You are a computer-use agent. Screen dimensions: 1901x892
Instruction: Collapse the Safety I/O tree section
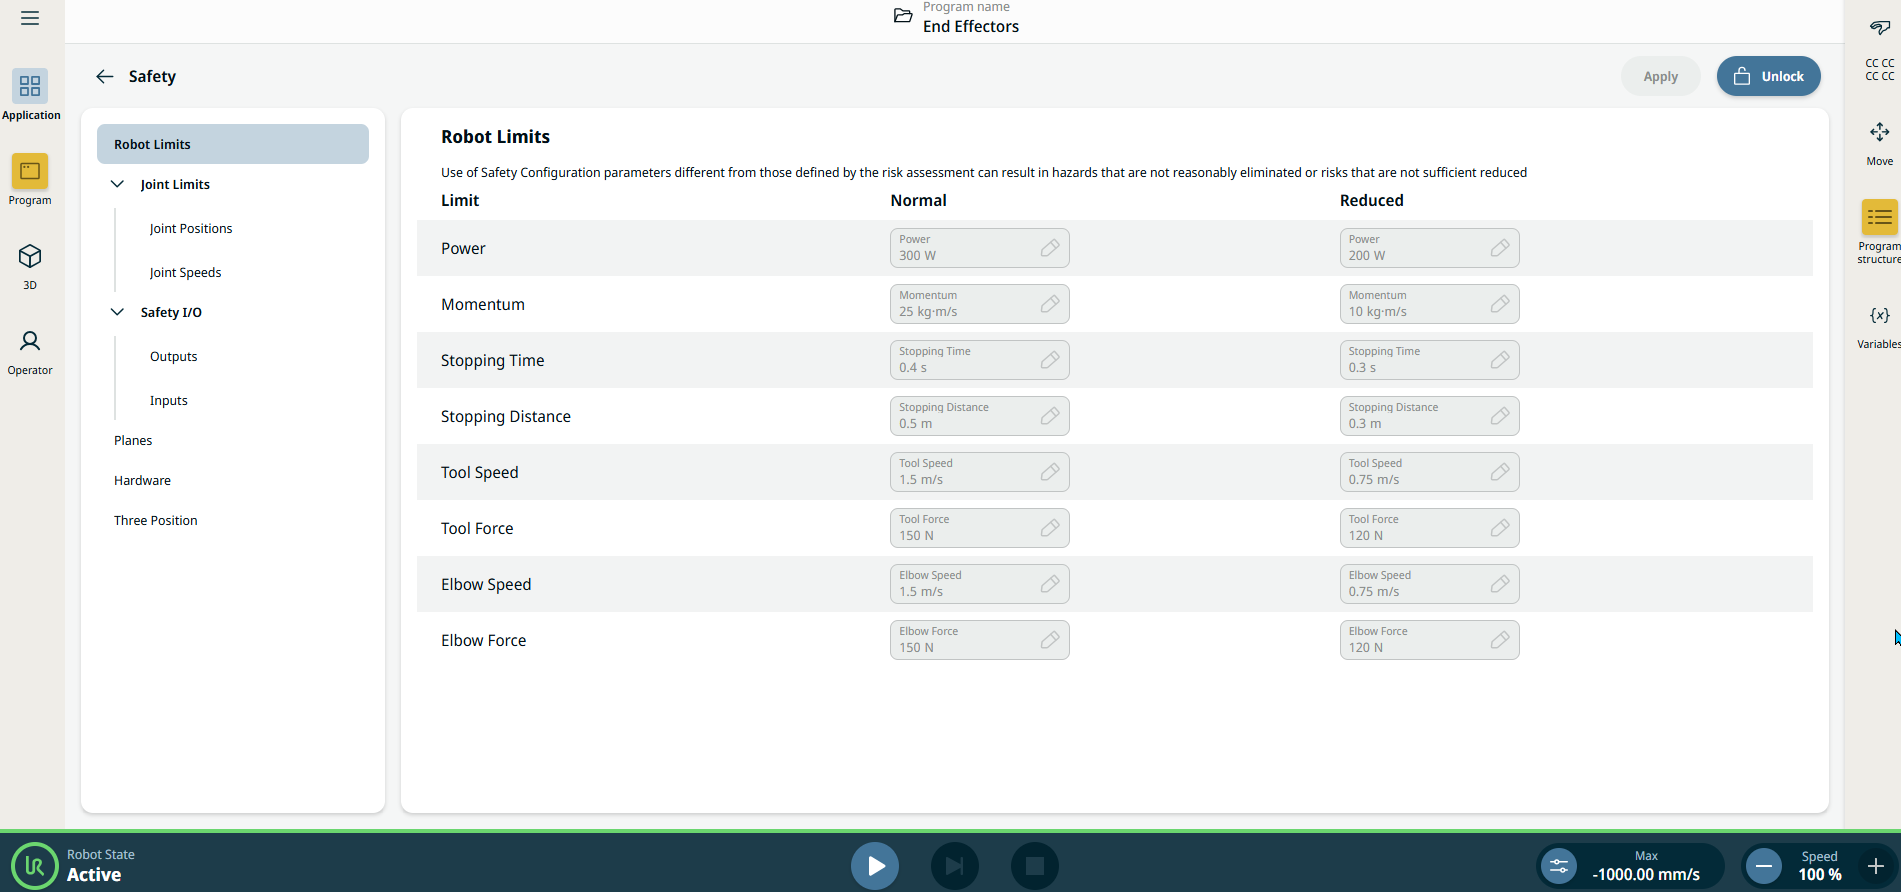coord(117,312)
